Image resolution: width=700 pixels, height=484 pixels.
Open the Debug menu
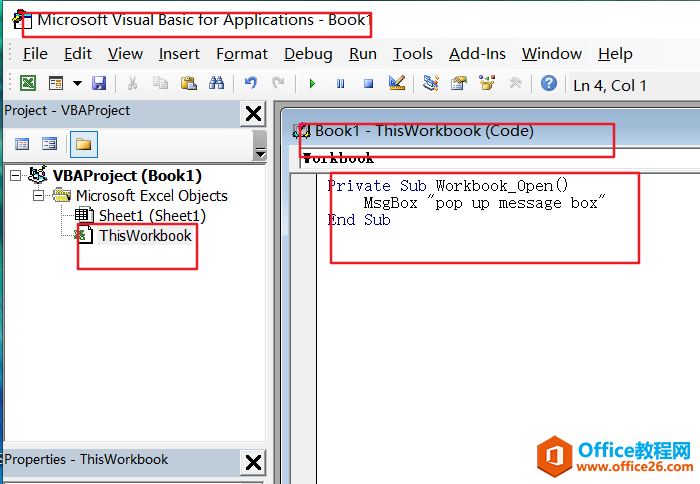[x=308, y=54]
